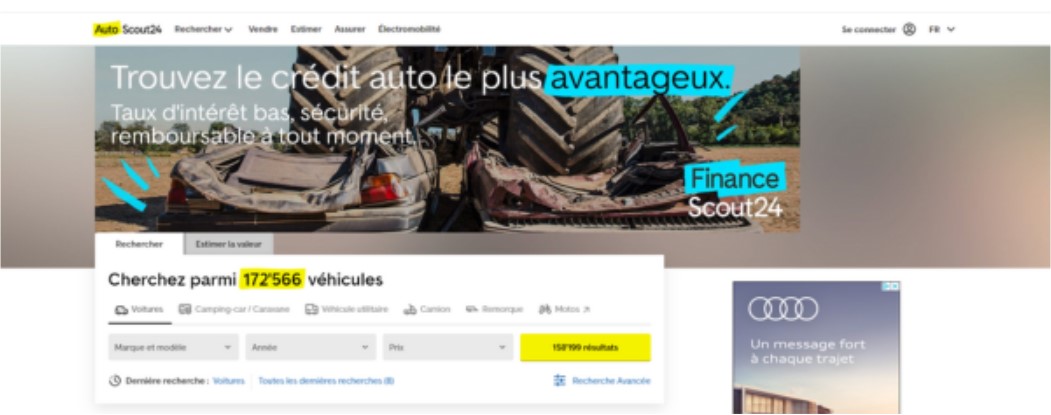
Task: Click the Recherche Avancée filter icon
Action: (x=560, y=381)
